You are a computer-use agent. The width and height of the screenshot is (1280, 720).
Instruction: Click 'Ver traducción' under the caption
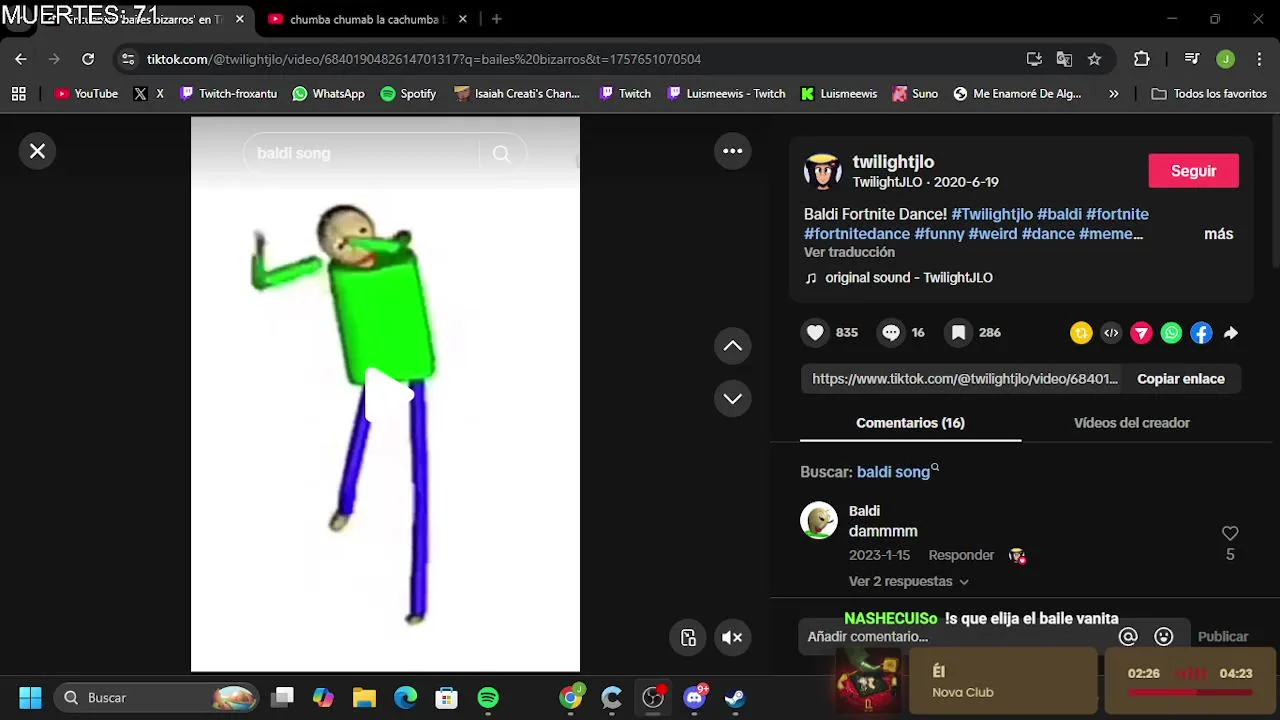pyautogui.click(x=849, y=252)
